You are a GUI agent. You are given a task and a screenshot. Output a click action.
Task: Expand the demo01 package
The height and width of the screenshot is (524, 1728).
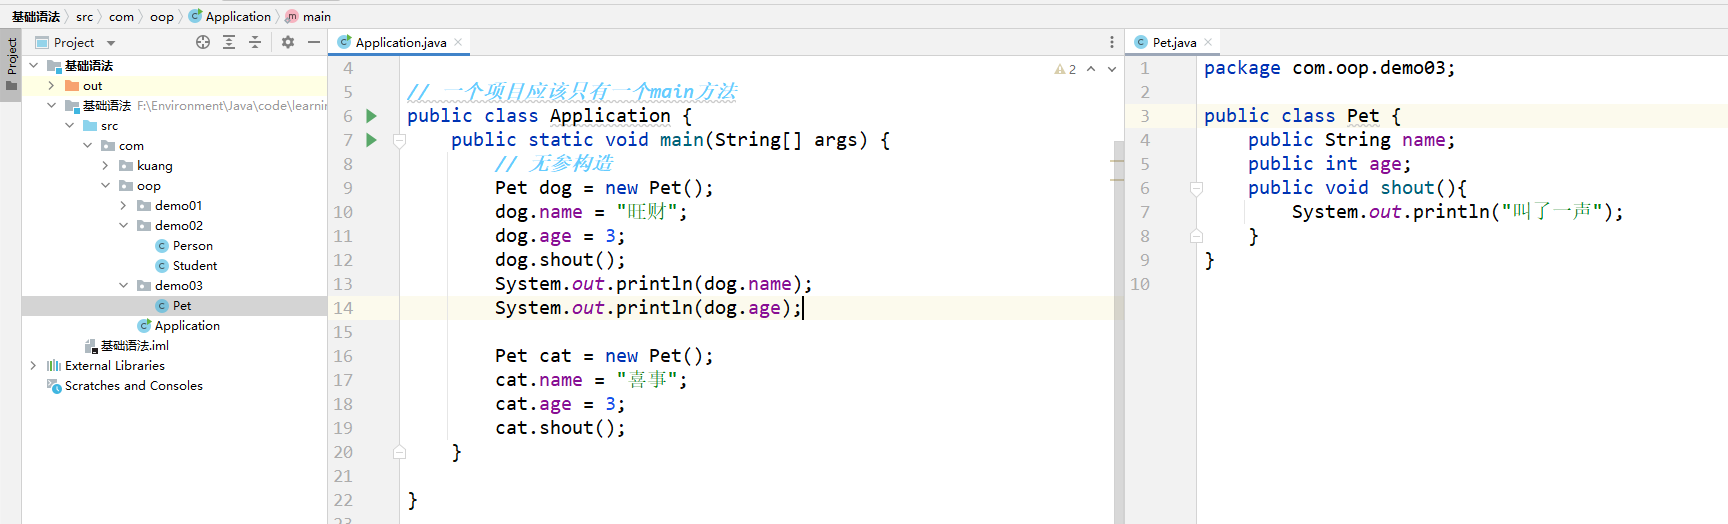(x=124, y=205)
